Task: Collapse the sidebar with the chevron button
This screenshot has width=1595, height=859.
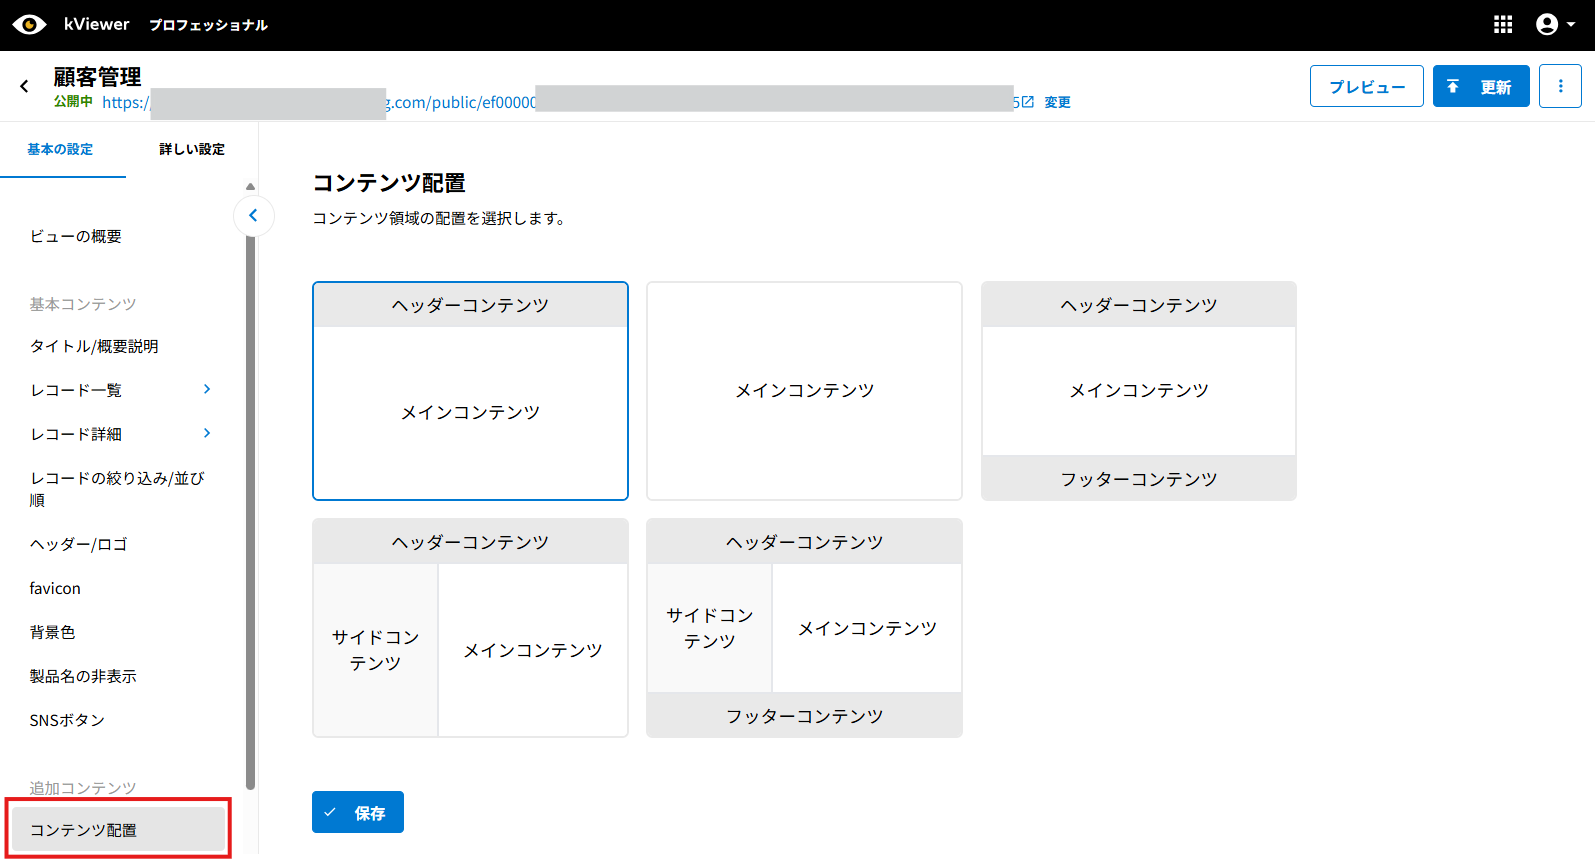Action: 253,215
